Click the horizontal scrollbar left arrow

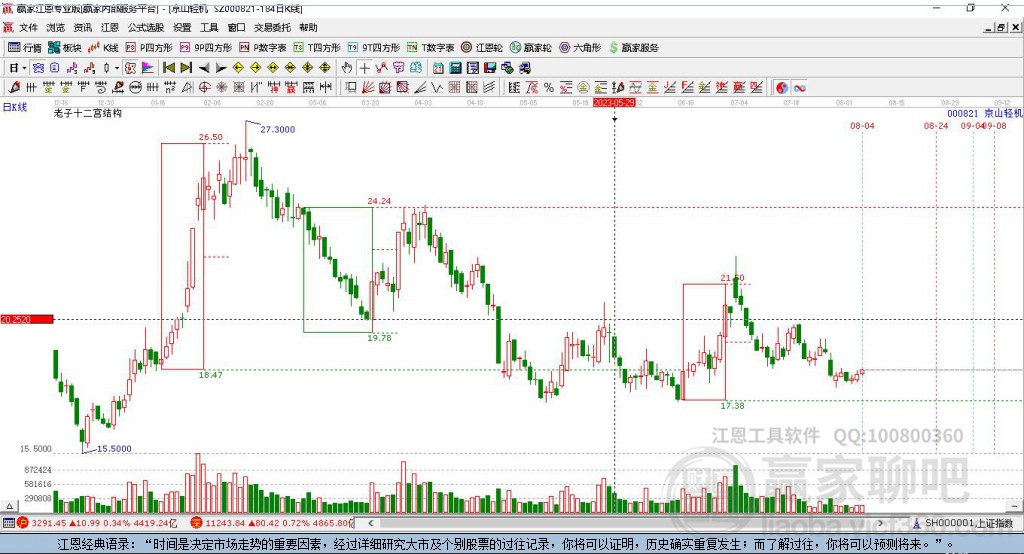[x=370, y=523]
